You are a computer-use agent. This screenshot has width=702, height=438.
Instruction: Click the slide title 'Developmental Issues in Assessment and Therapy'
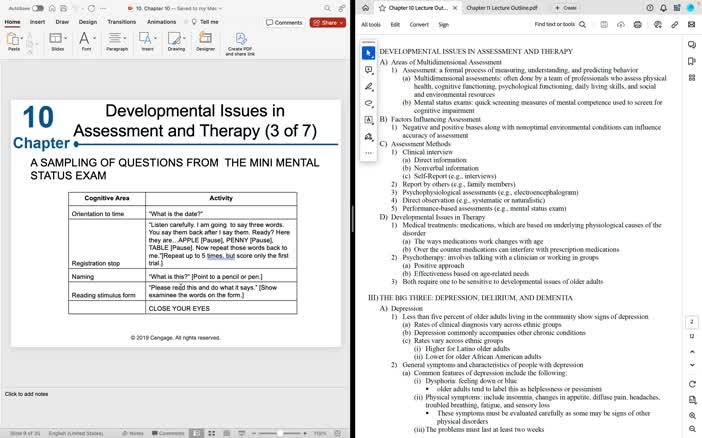pos(195,121)
